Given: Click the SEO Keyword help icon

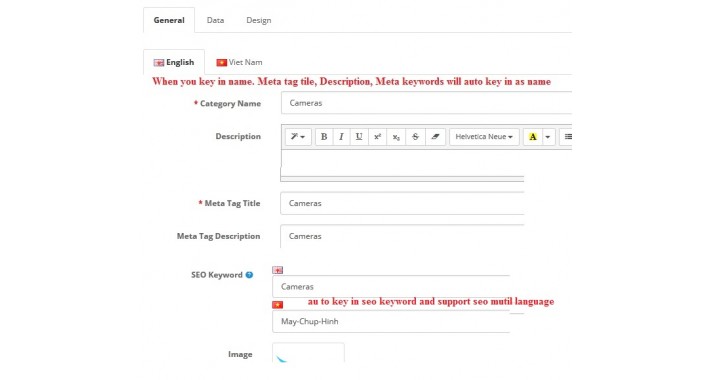Looking at the screenshot, I should tap(249, 274).
